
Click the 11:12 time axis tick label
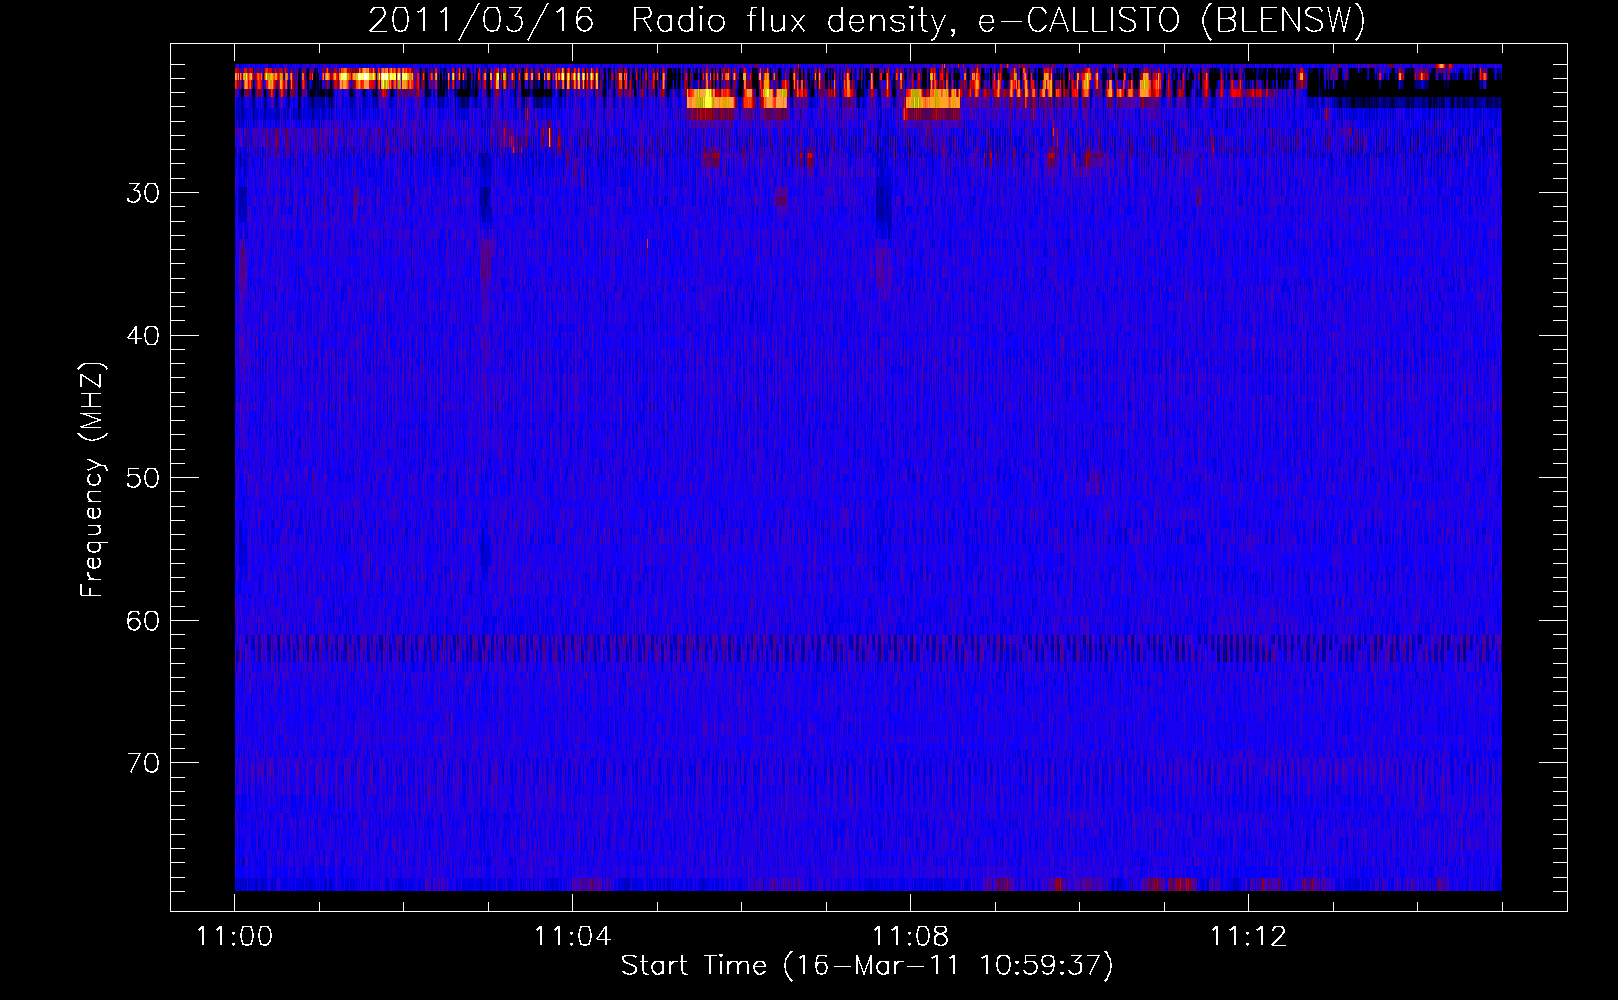(1248, 937)
